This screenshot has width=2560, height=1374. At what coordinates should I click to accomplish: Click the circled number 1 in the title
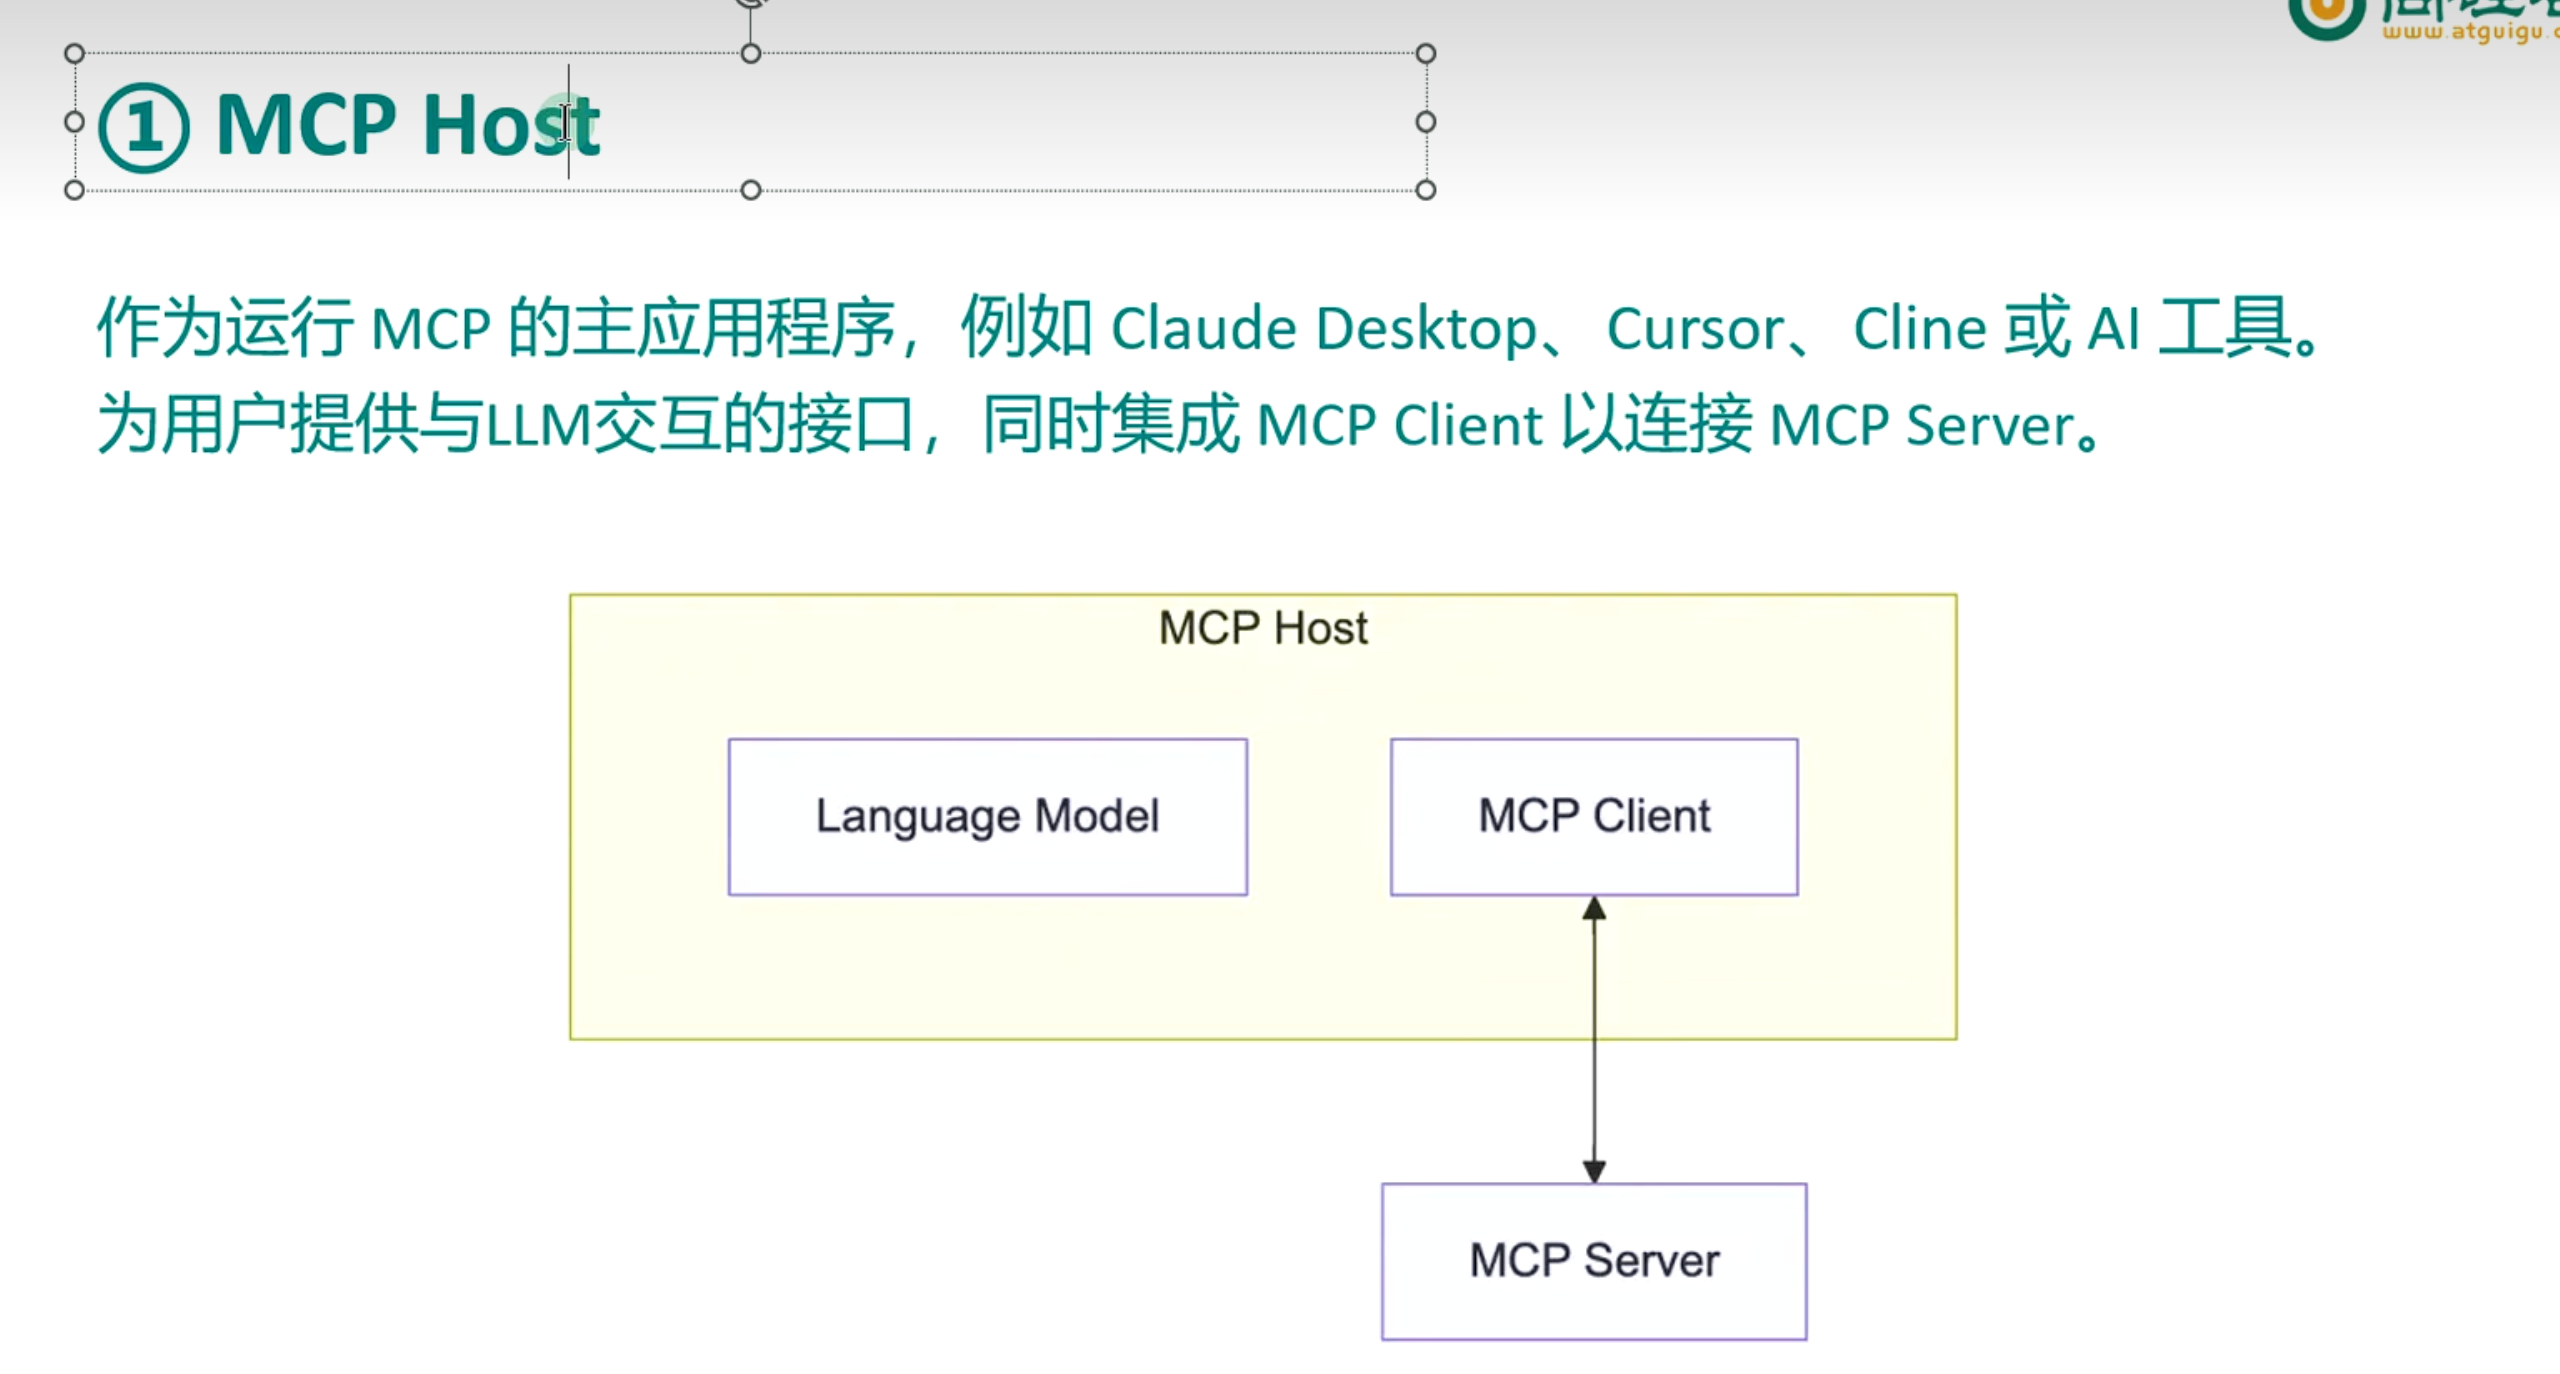[x=144, y=128]
